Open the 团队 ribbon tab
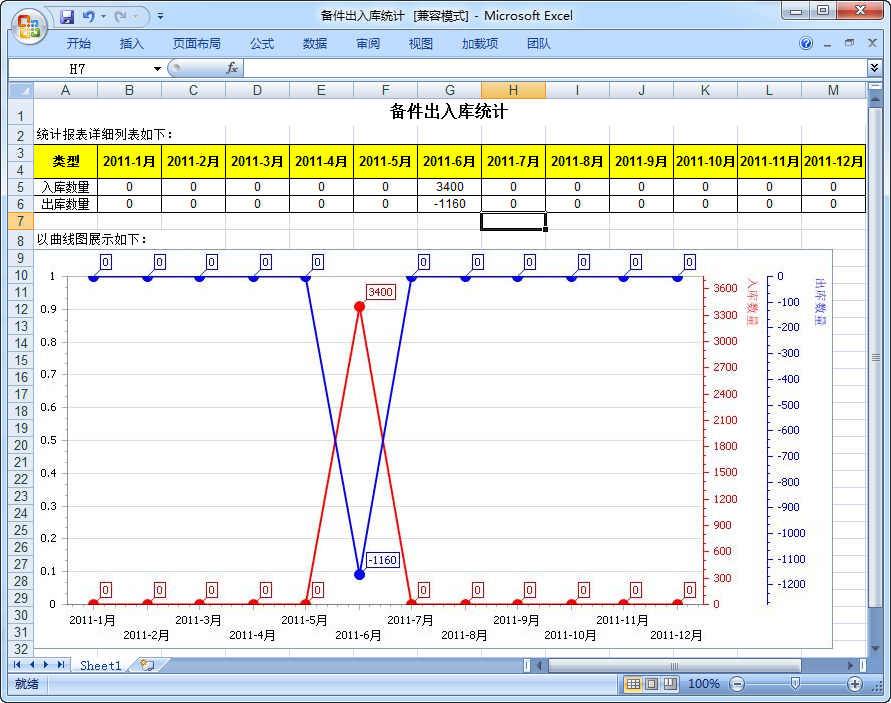The width and height of the screenshot is (891, 703). pos(539,44)
